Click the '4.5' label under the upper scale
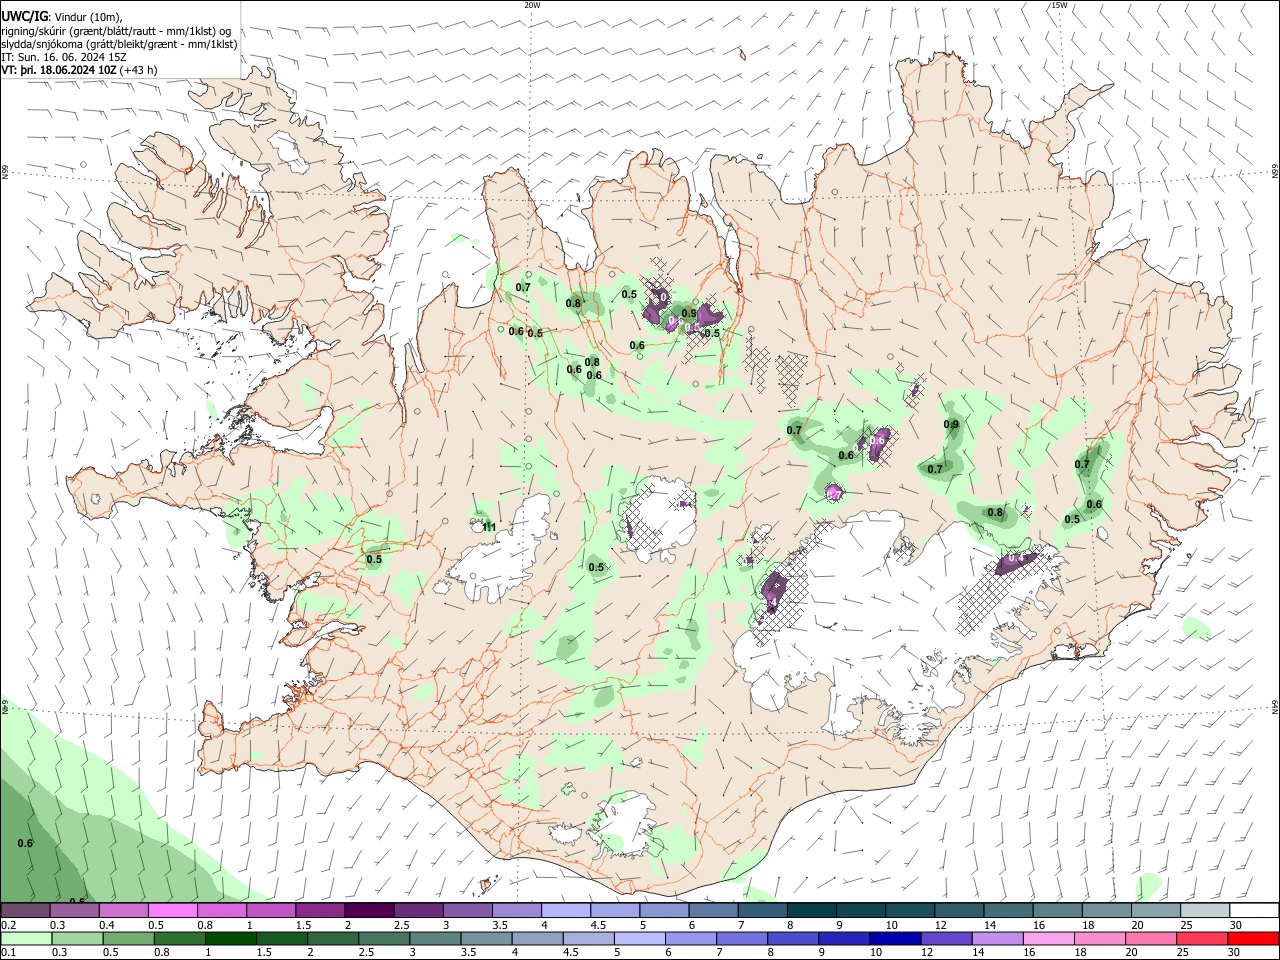Viewport: 1280px width, 960px height. (598, 925)
